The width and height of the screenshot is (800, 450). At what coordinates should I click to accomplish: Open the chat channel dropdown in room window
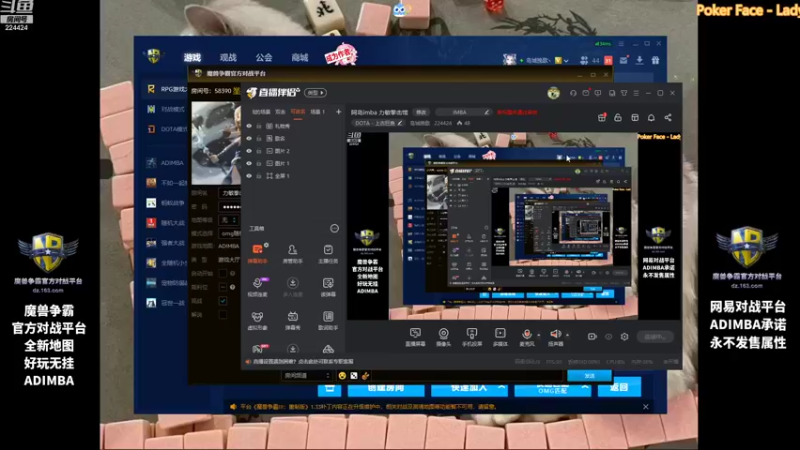(307, 376)
